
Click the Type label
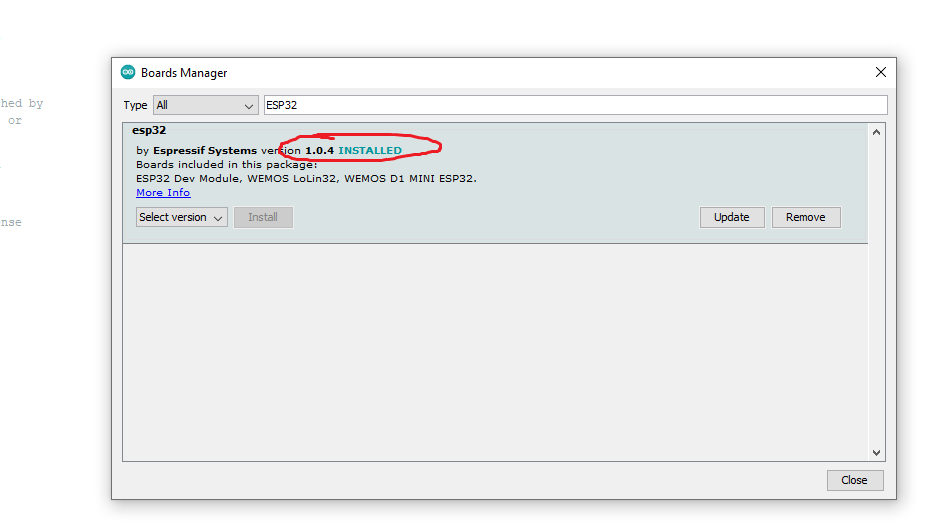(135, 105)
